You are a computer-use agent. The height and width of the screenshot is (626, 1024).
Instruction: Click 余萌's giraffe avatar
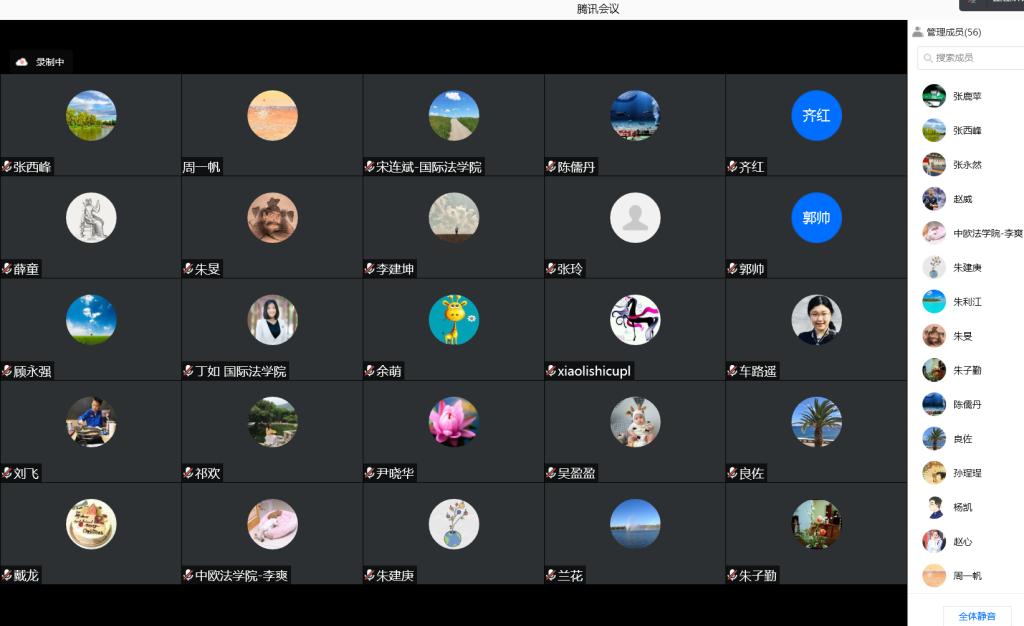453,320
